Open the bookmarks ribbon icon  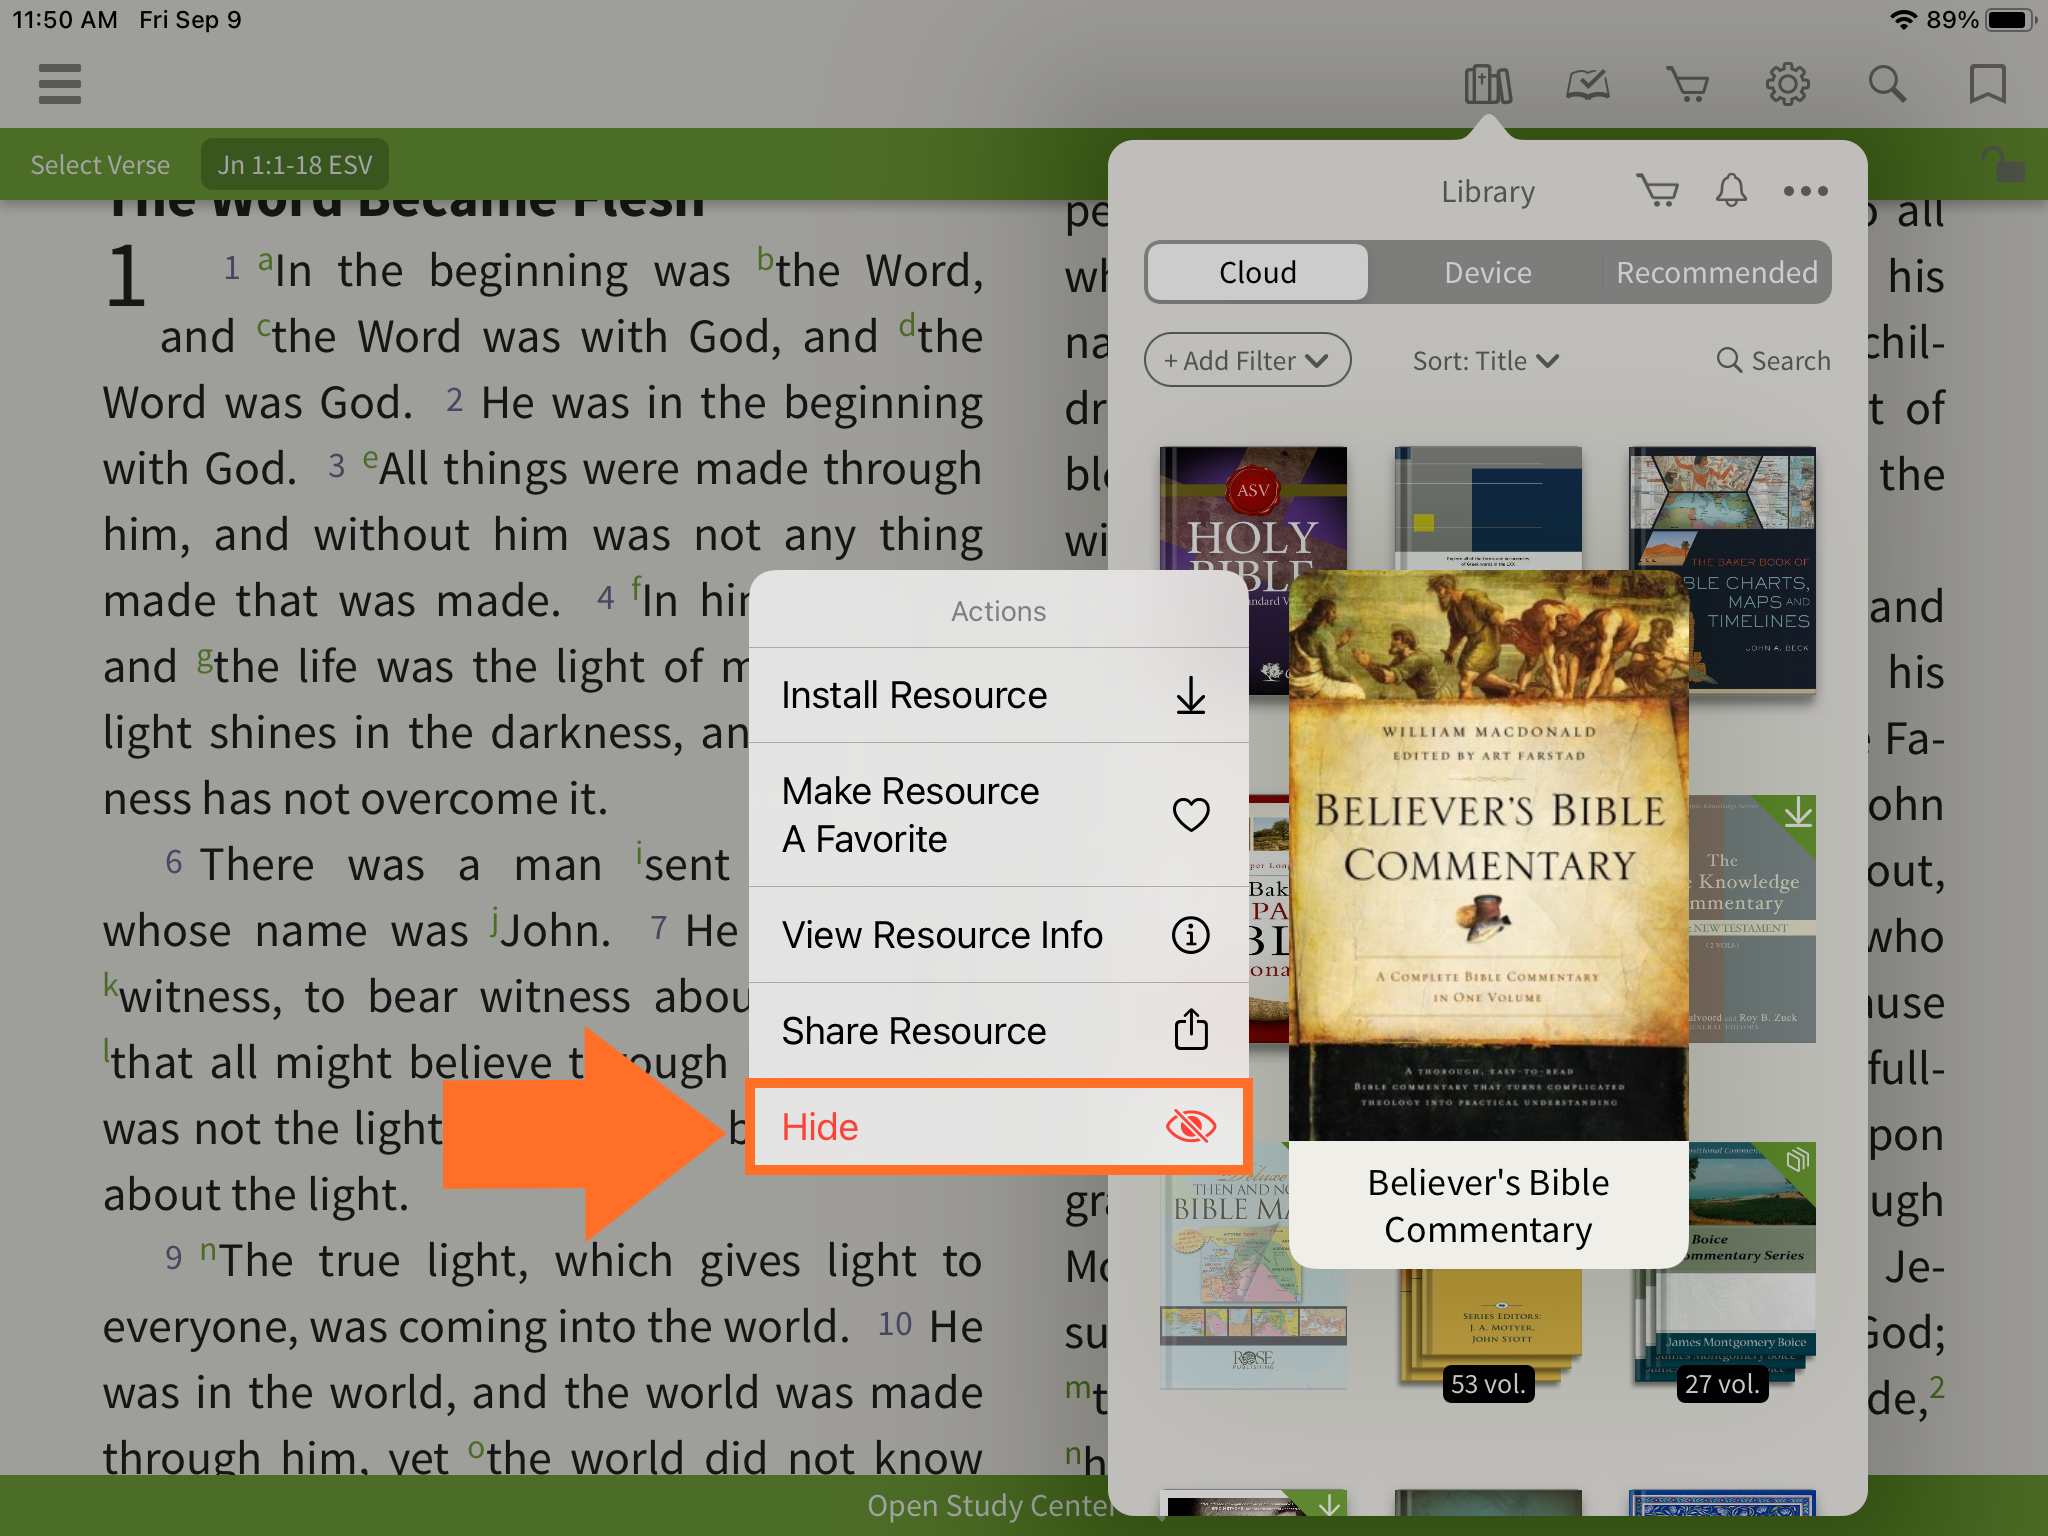[x=1987, y=84]
